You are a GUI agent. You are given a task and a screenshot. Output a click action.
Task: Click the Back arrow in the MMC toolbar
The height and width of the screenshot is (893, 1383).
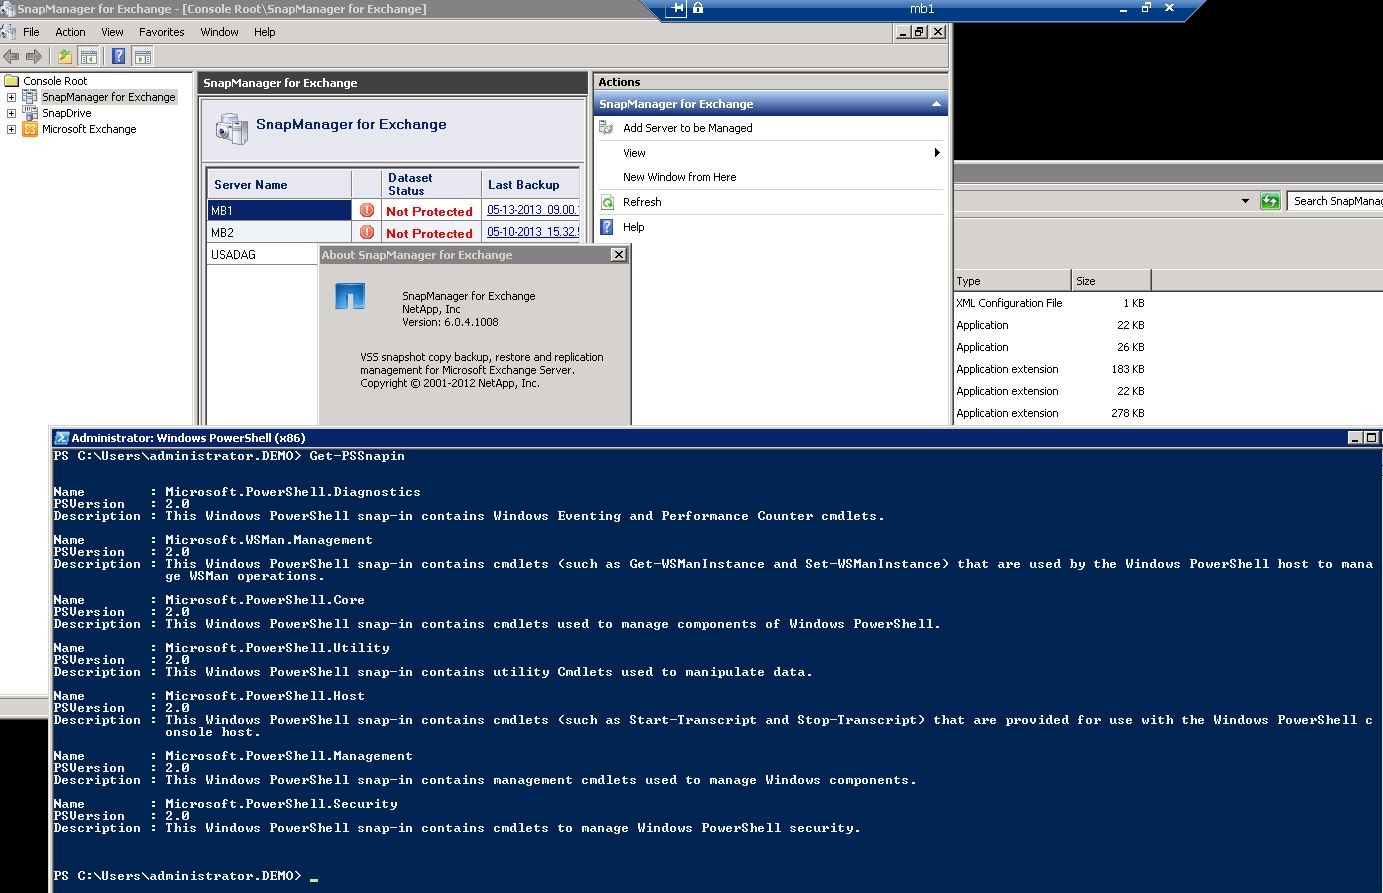[x=11, y=57]
